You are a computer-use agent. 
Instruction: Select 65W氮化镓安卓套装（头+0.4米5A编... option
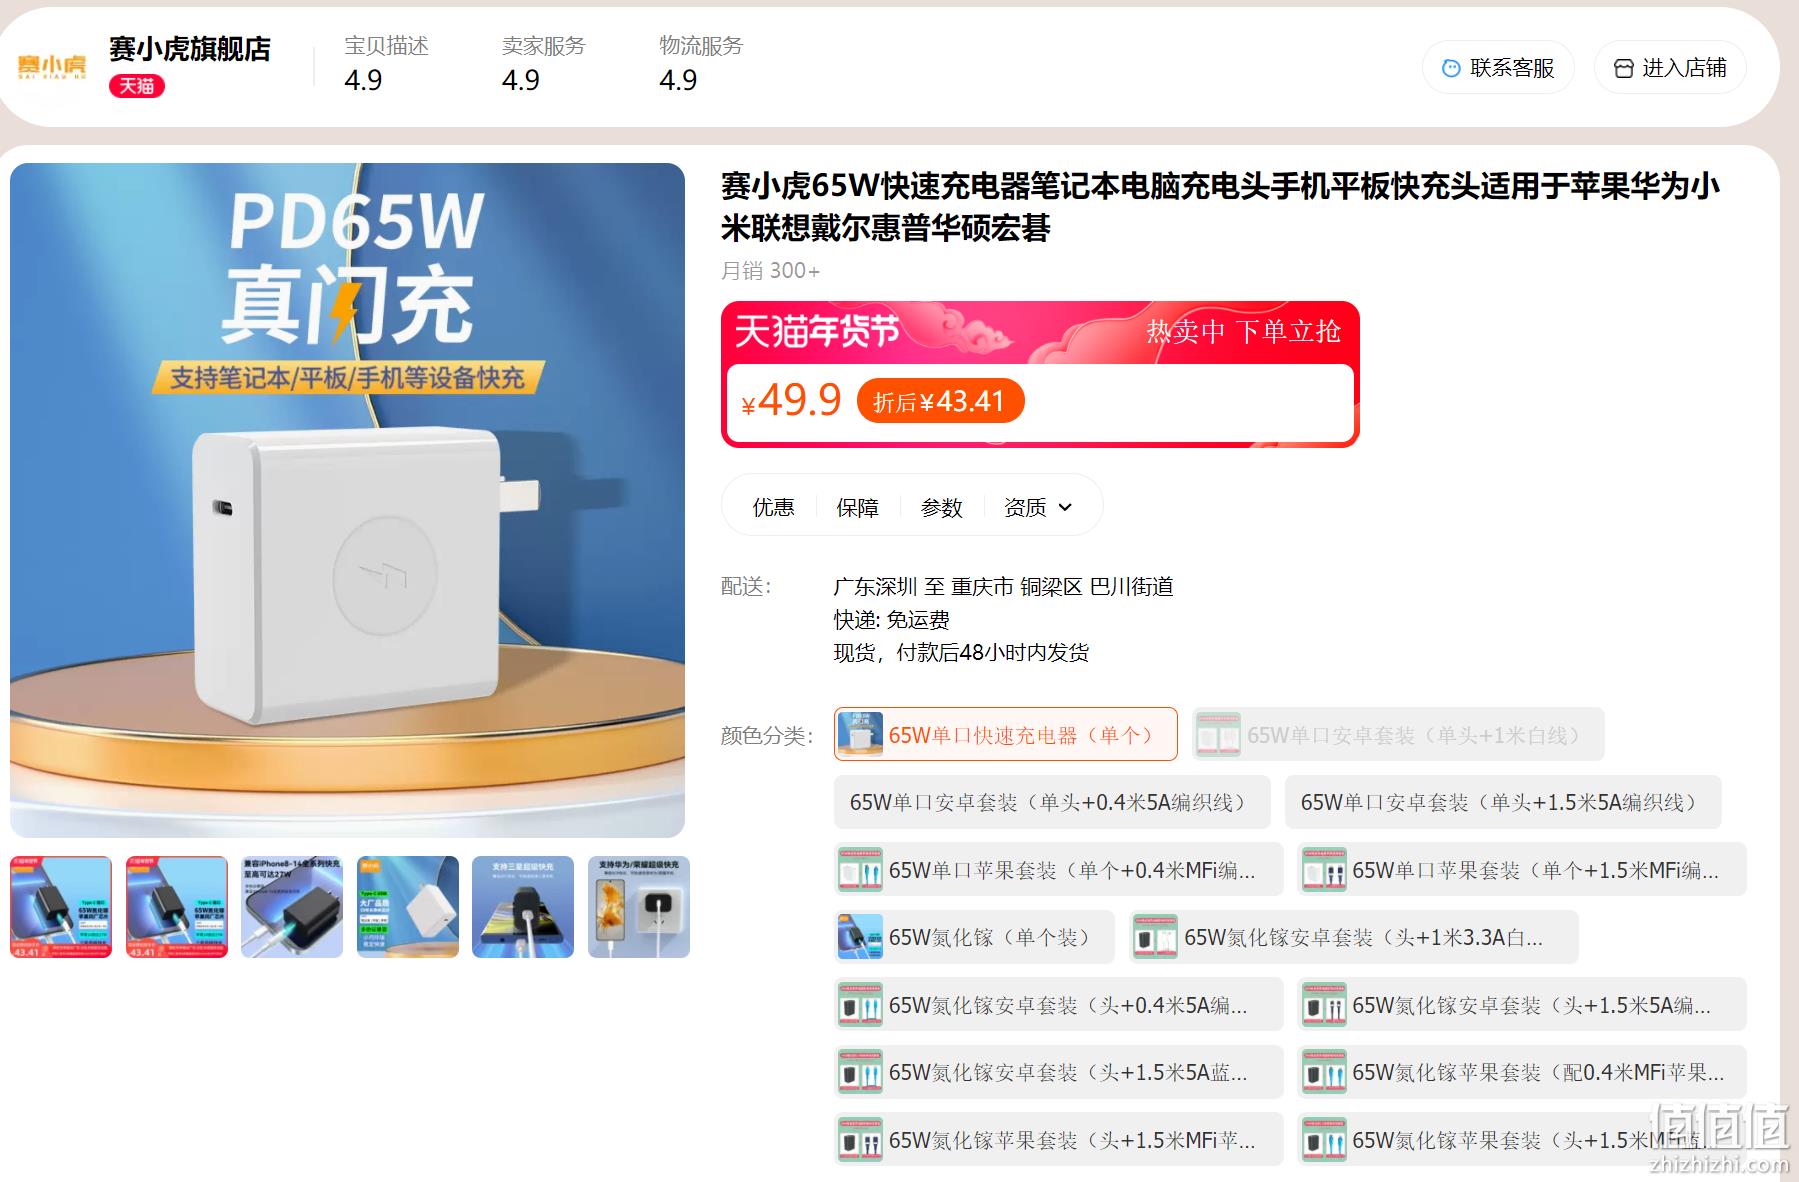1058,1005
